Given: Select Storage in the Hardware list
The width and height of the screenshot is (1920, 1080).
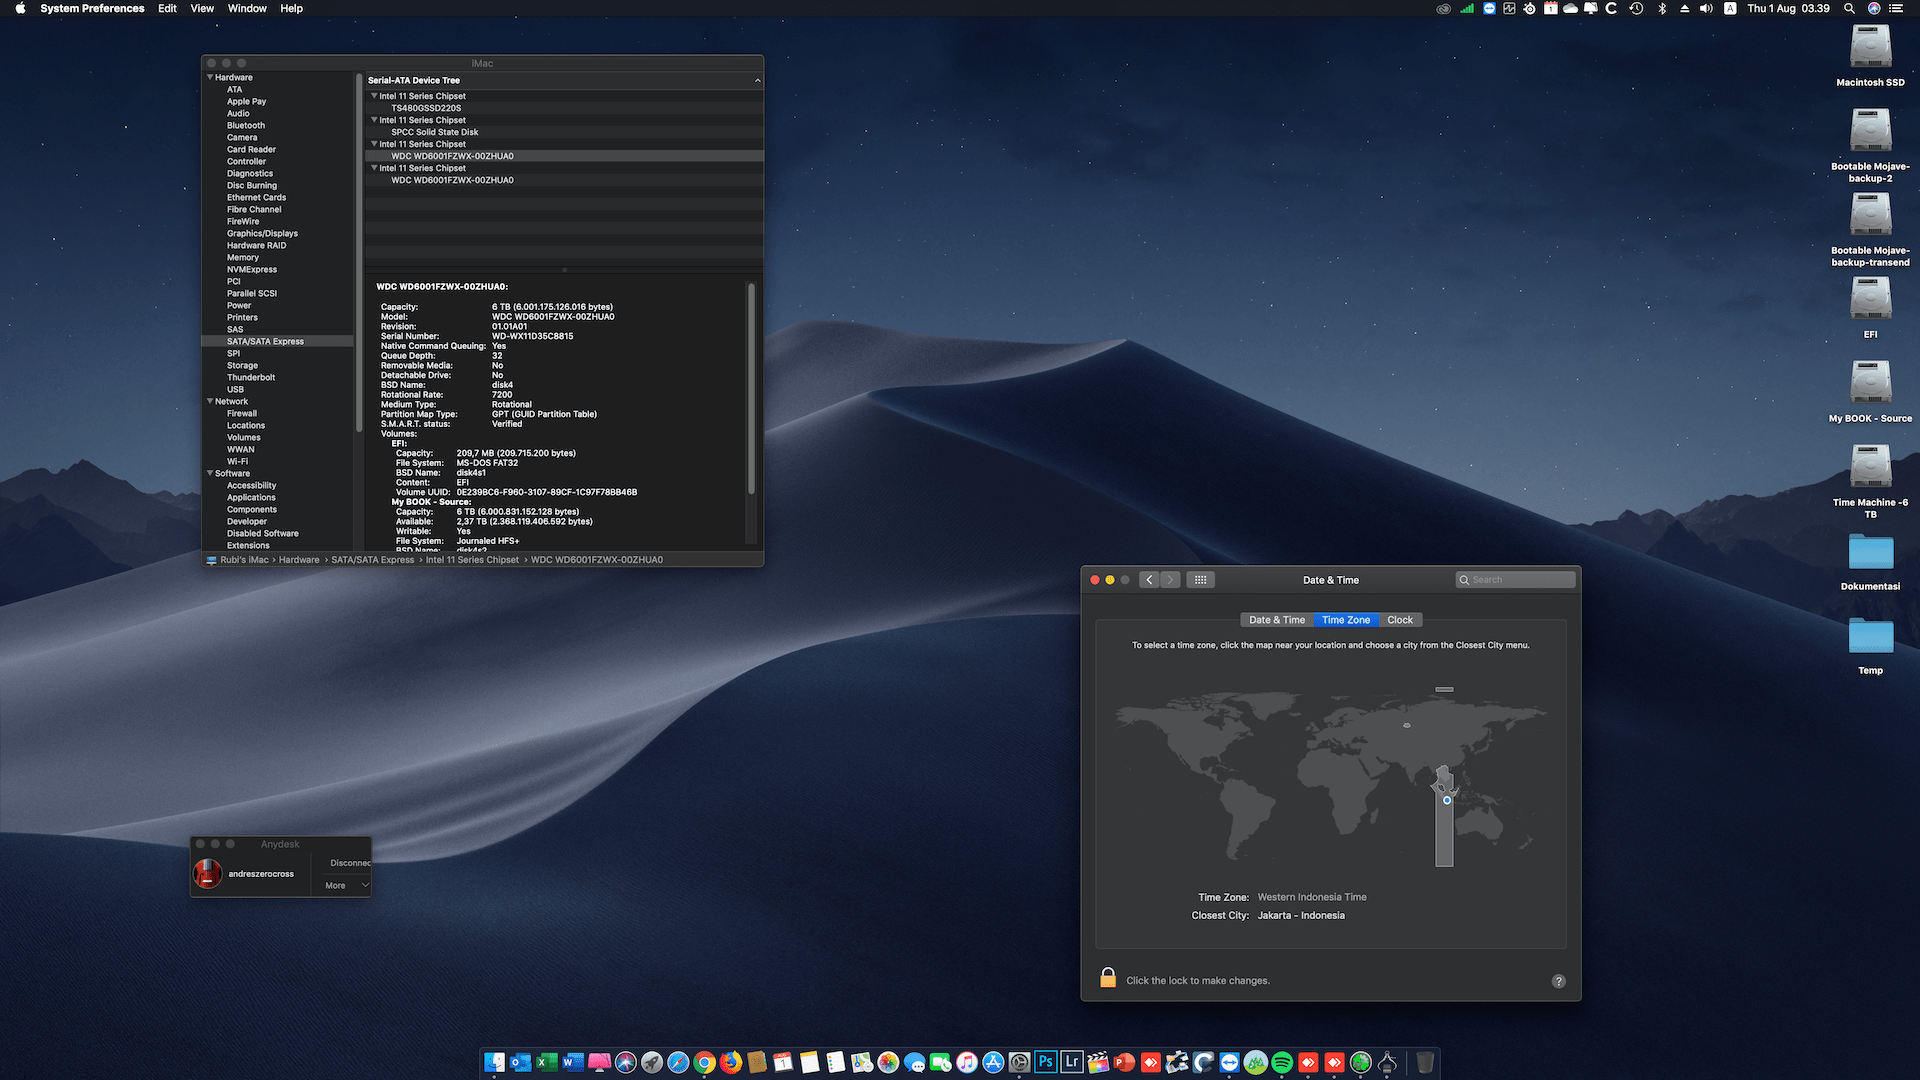Looking at the screenshot, I should click(242, 365).
